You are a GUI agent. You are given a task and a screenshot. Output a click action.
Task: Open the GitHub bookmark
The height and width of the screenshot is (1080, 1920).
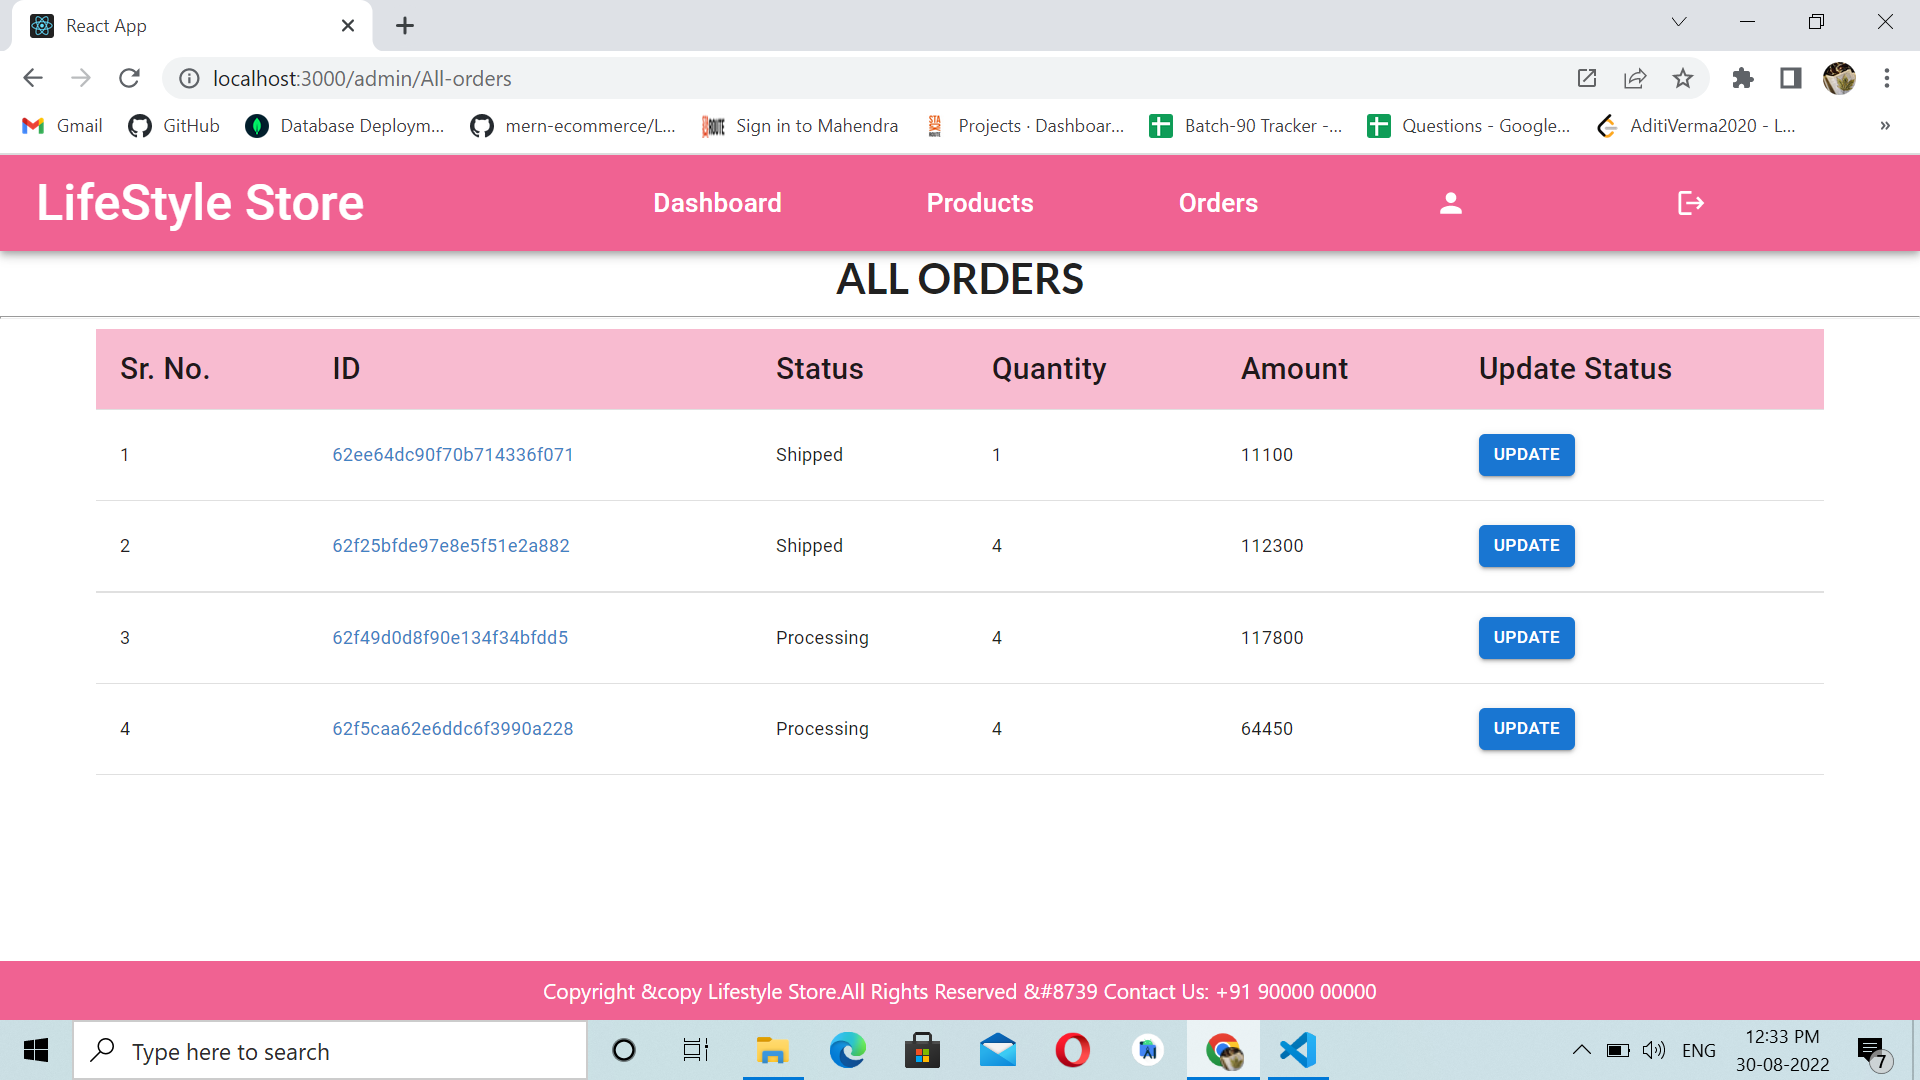click(173, 126)
